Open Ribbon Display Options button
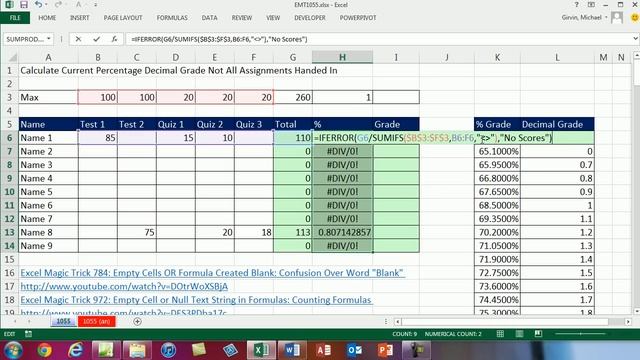 (591, 5)
